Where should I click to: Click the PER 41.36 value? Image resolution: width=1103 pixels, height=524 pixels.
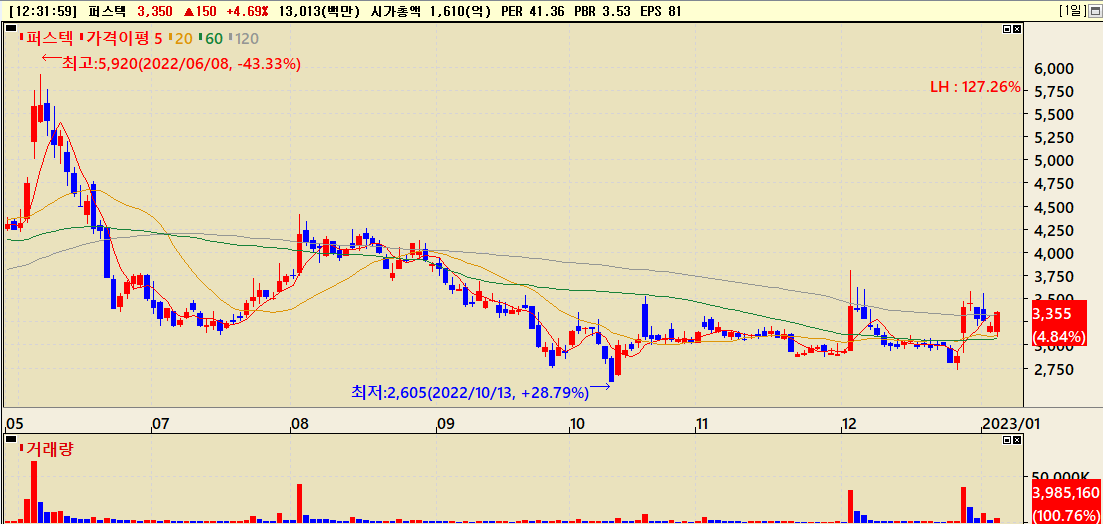tap(533, 11)
